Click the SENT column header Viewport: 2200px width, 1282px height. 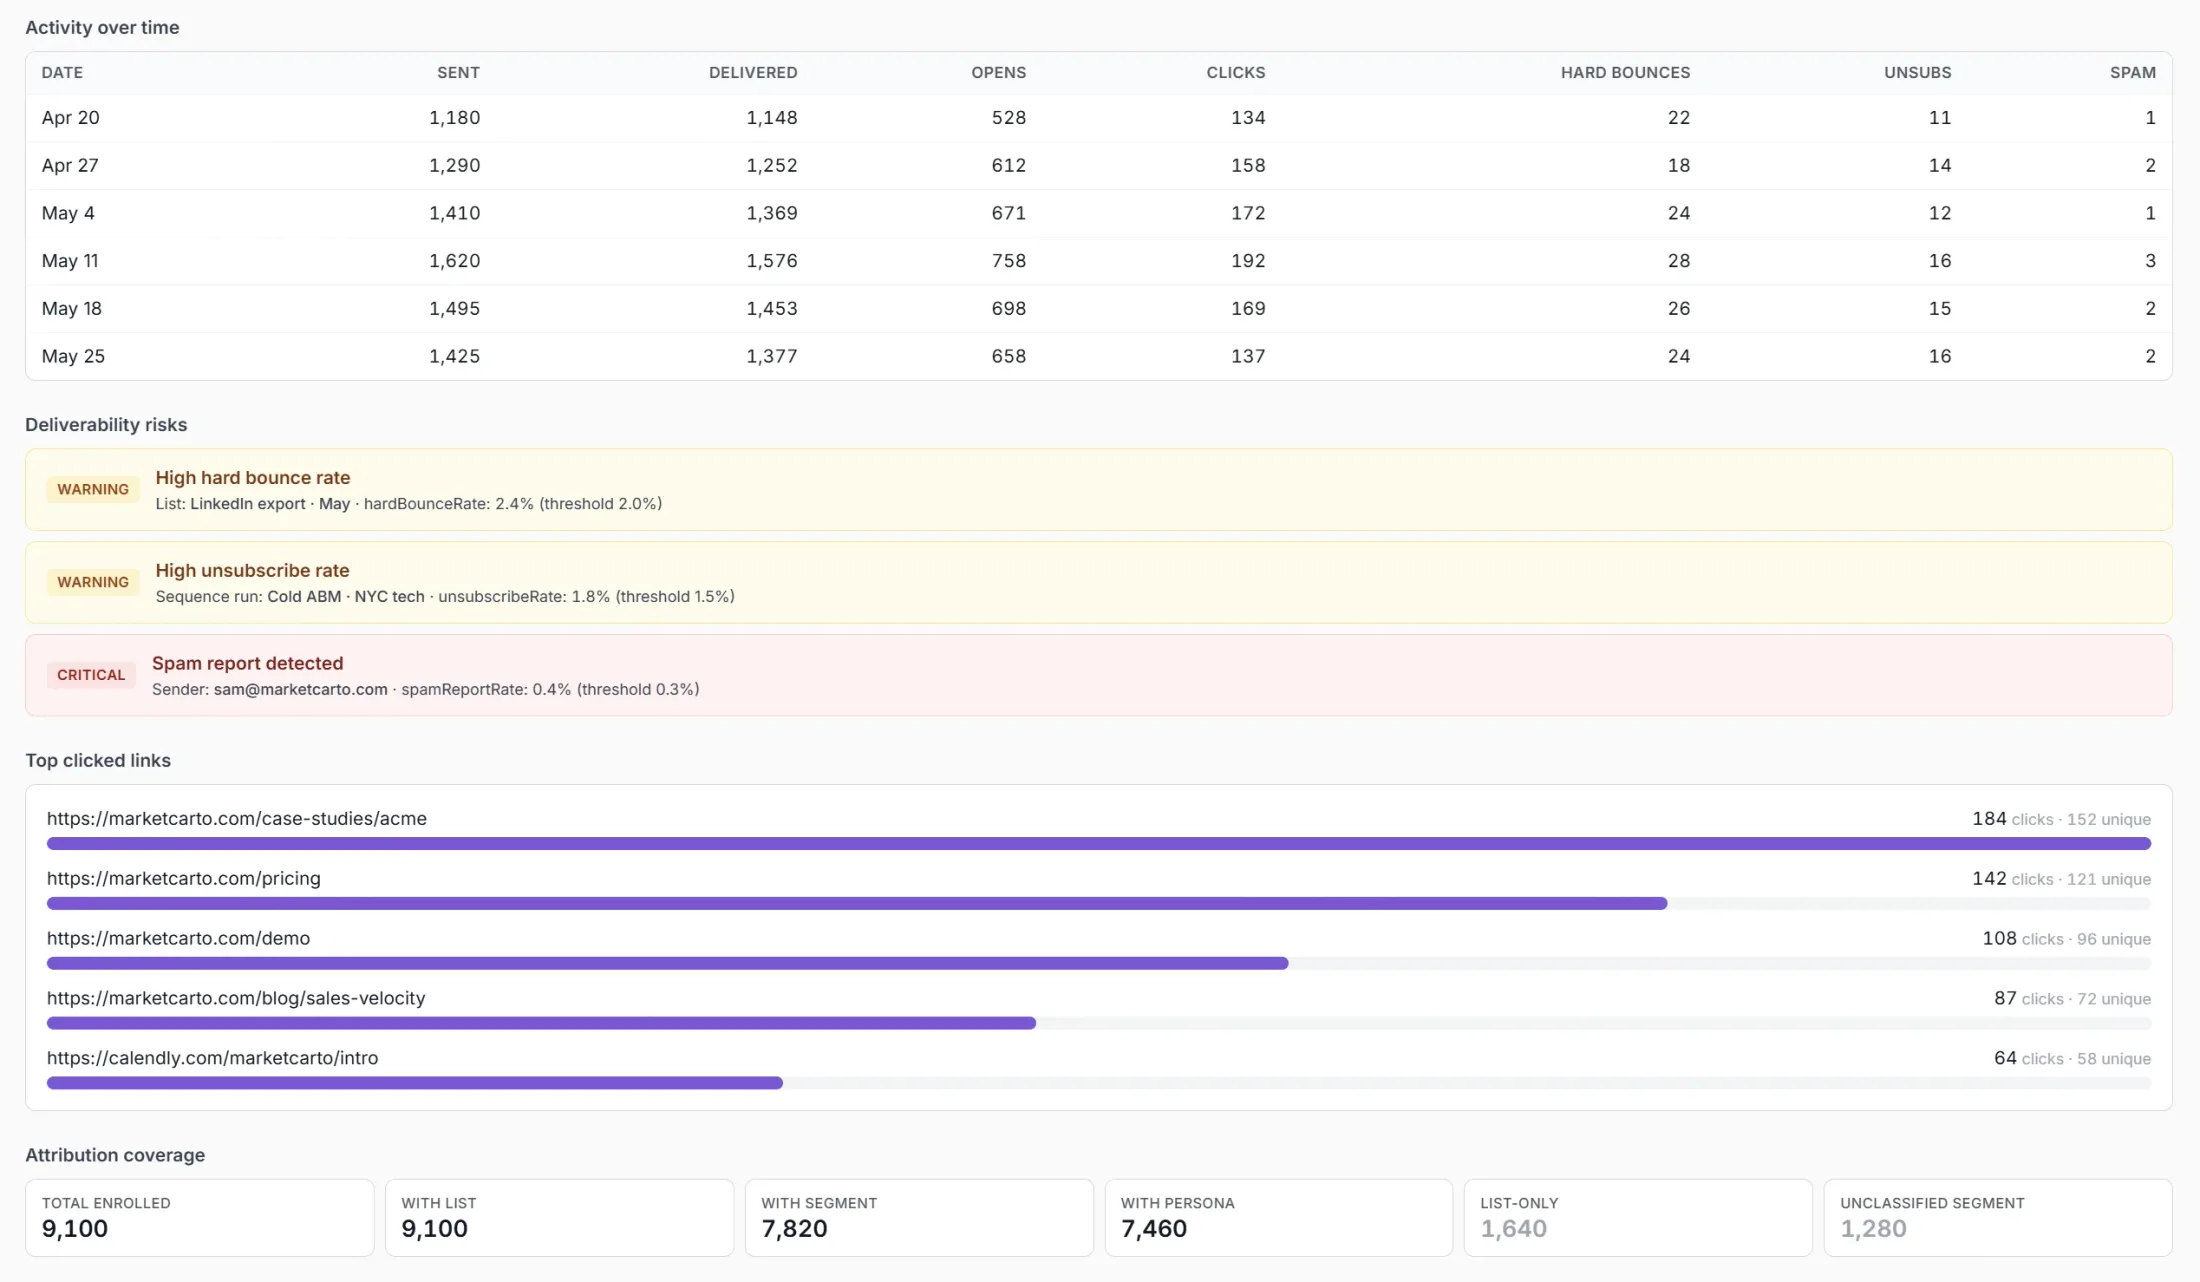coord(458,73)
